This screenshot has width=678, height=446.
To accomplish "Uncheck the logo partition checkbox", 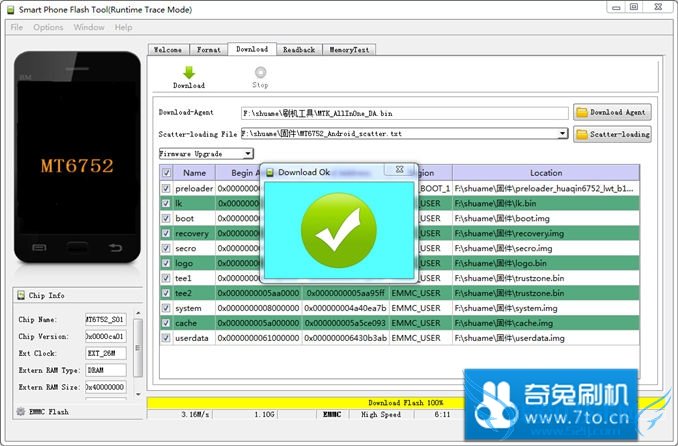I will [x=166, y=263].
